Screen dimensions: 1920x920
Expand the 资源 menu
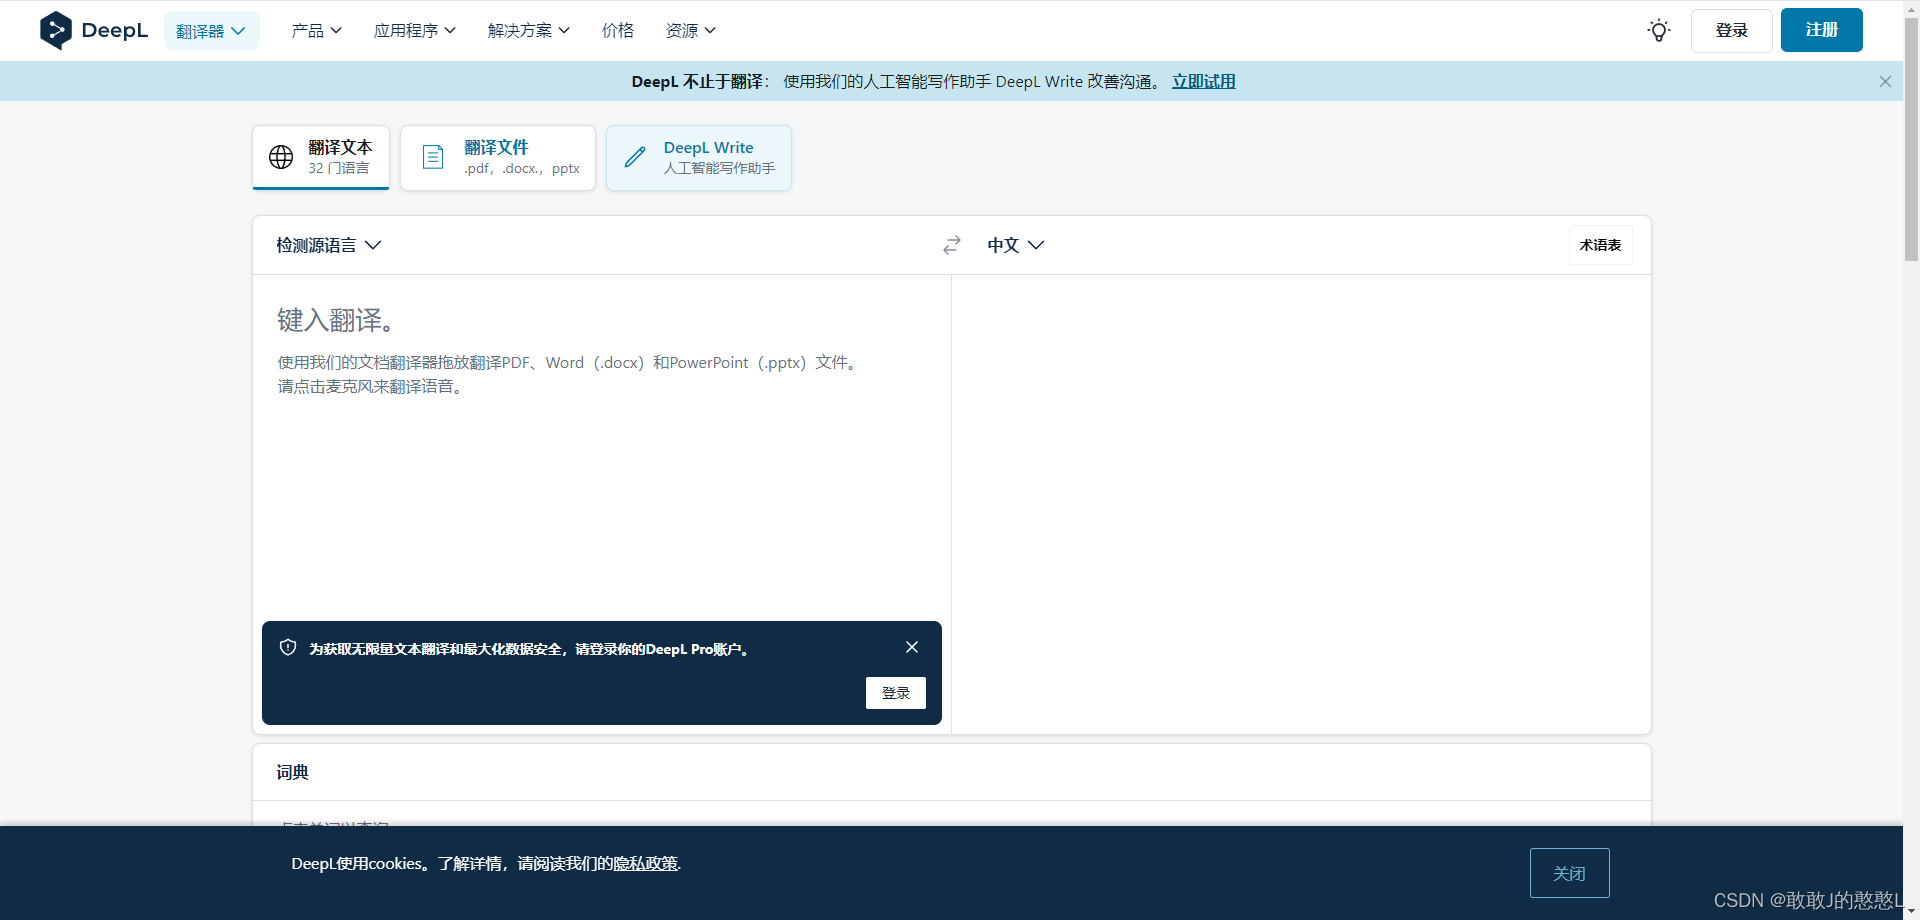point(690,31)
